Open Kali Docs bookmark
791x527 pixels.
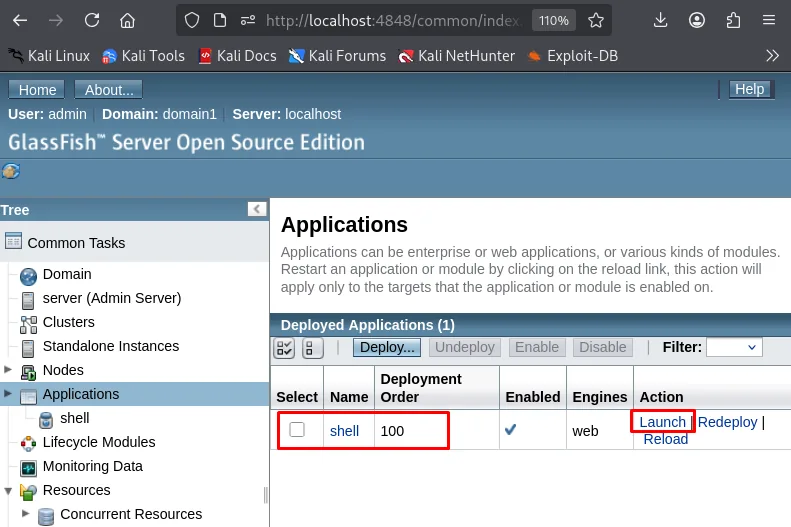point(238,55)
